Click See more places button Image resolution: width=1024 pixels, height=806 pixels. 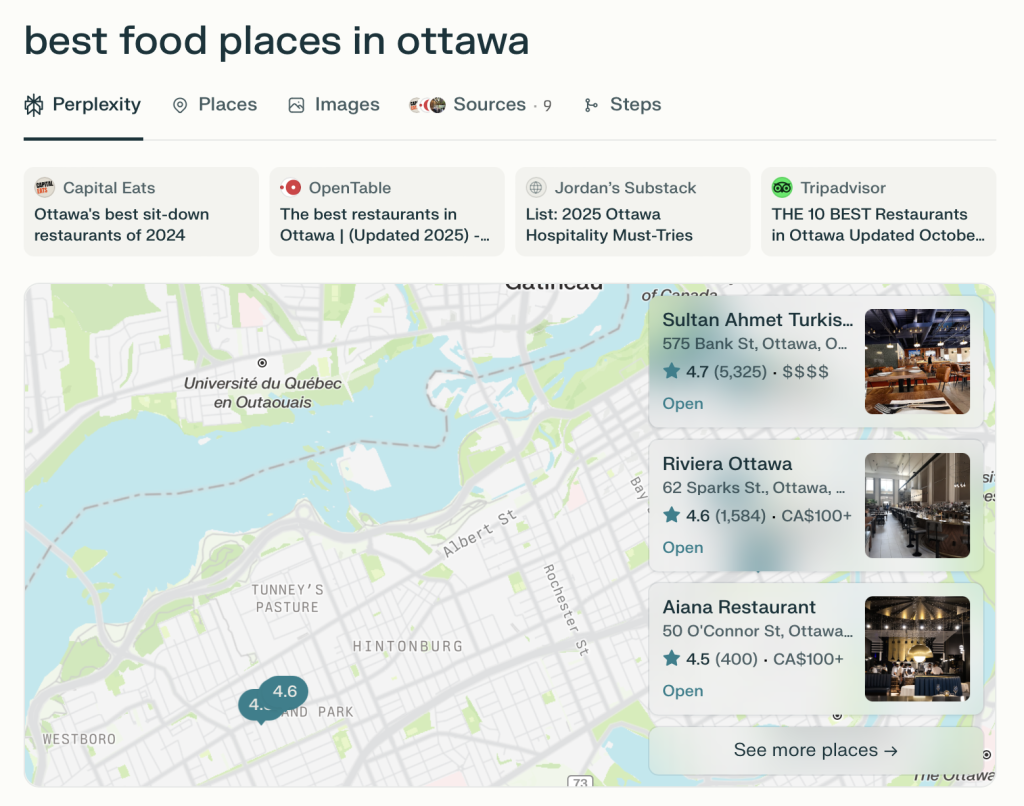click(x=815, y=750)
